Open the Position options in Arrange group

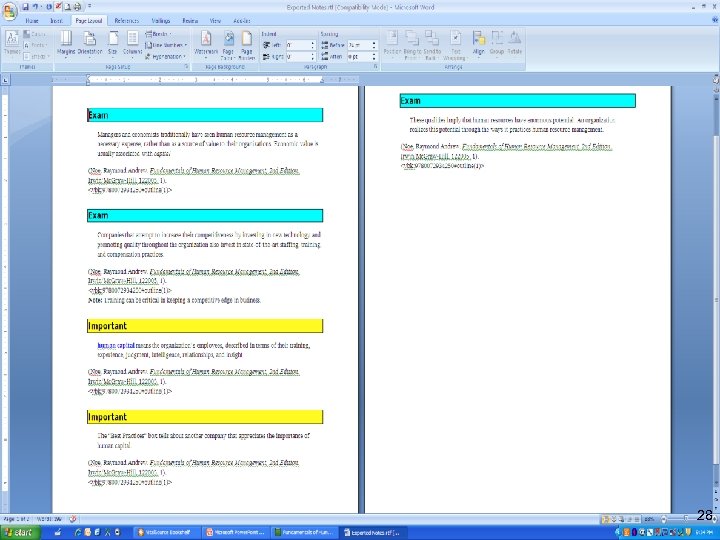click(x=392, y=45)
